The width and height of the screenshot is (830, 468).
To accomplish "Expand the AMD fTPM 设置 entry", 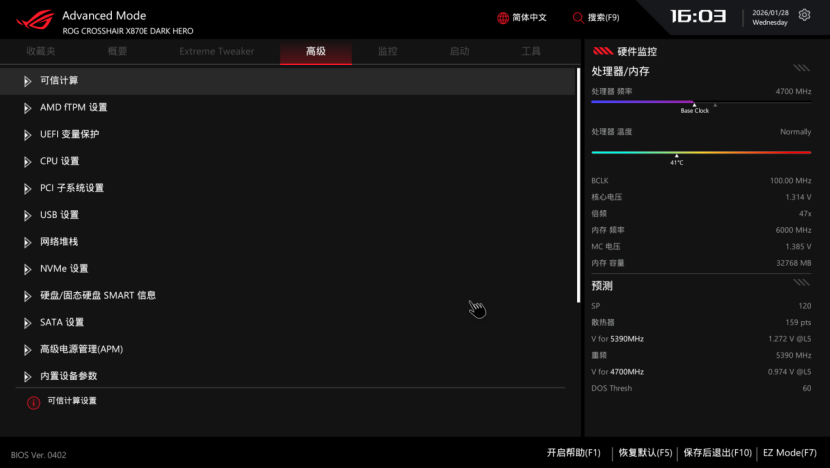I will (73, 108).
